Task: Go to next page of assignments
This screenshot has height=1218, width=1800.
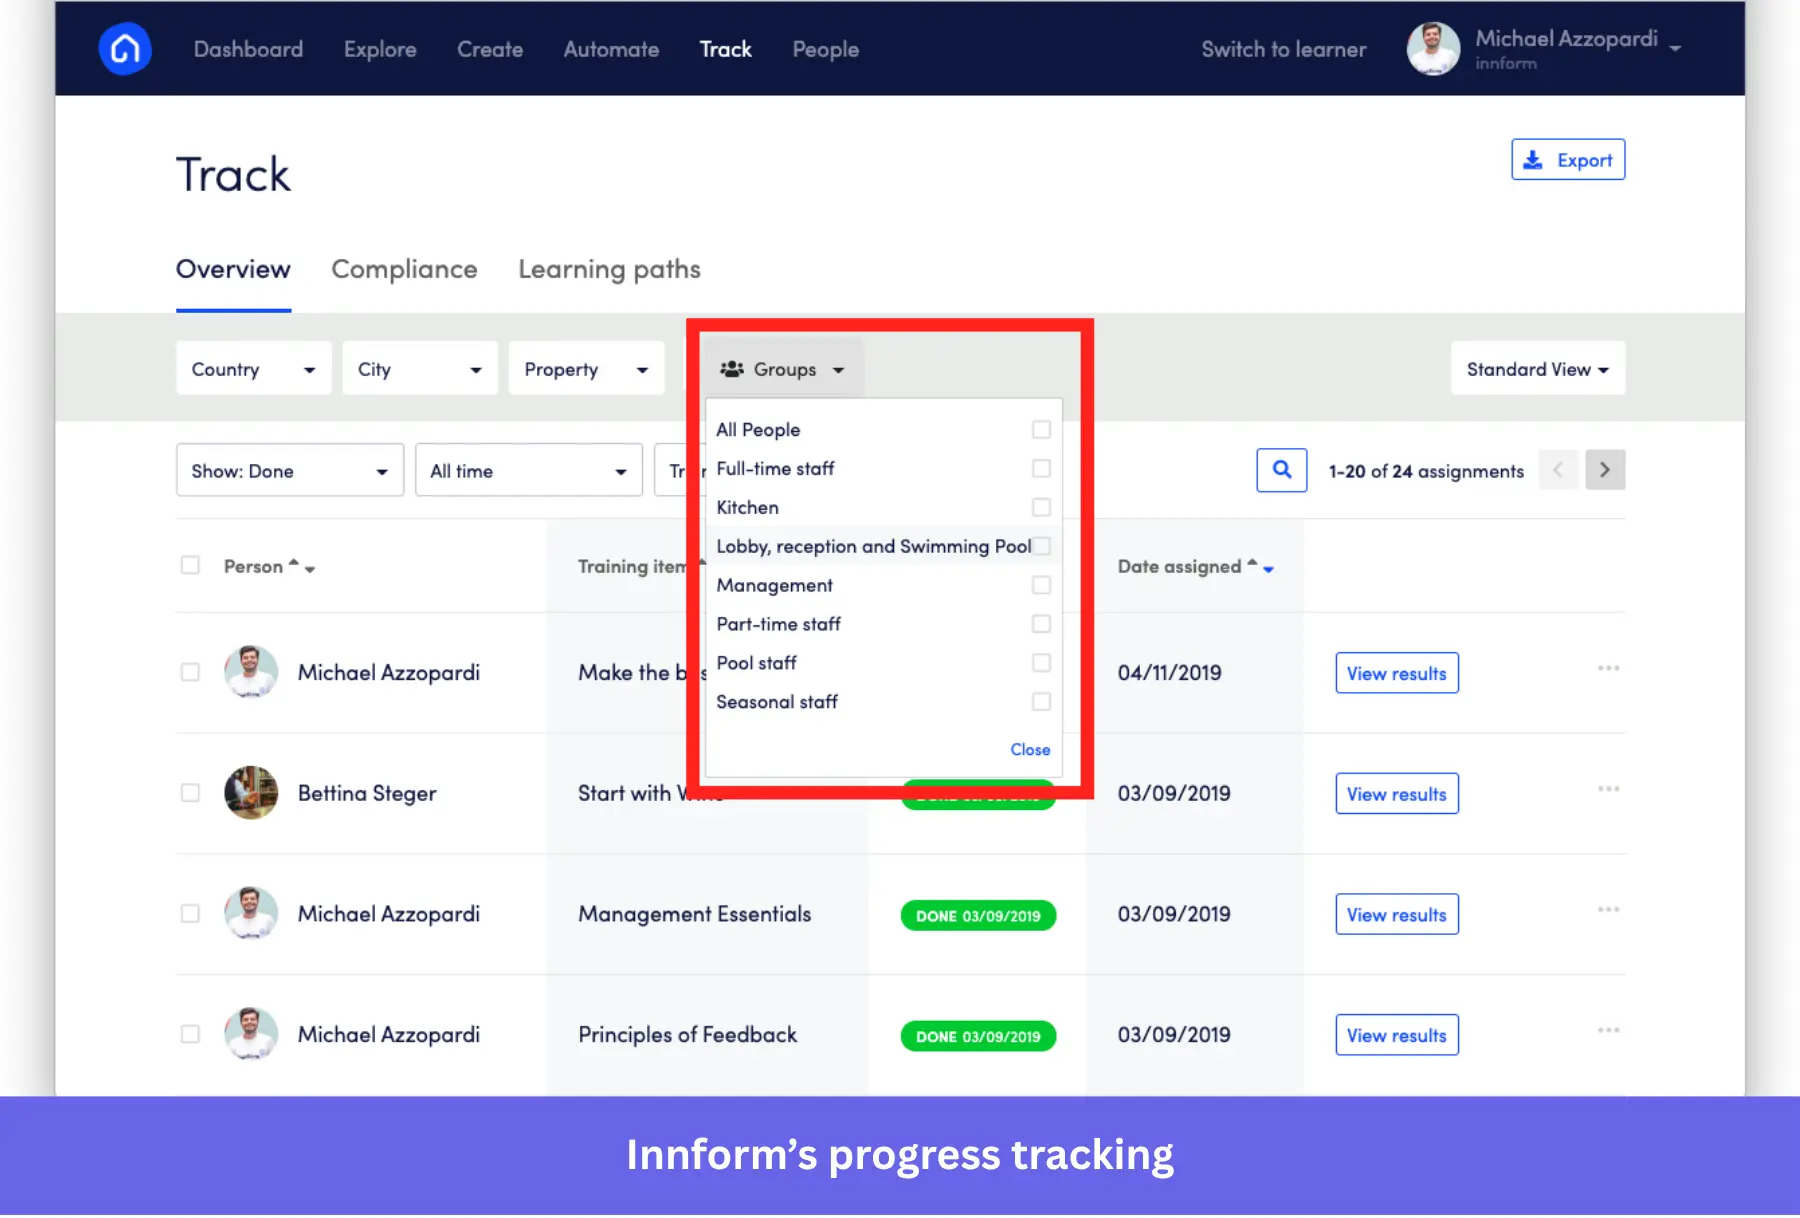Action: [1605, 470]
